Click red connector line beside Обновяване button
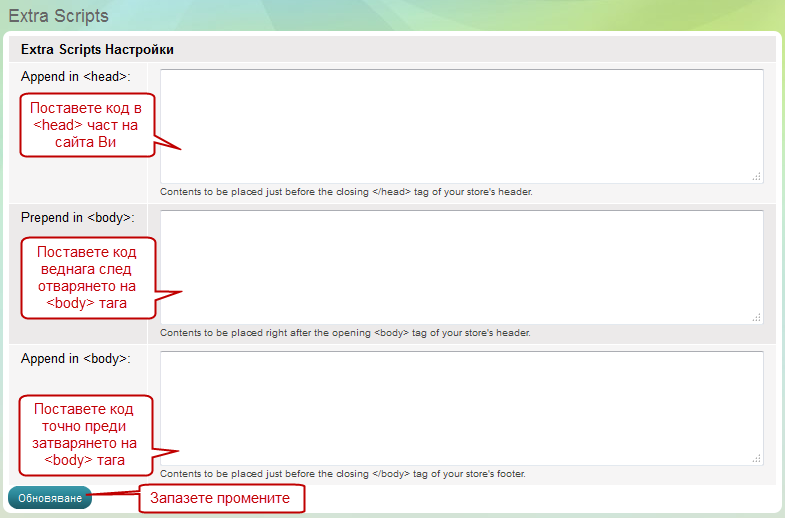Viewport: 785px width, 518px height. pos(114,493)
